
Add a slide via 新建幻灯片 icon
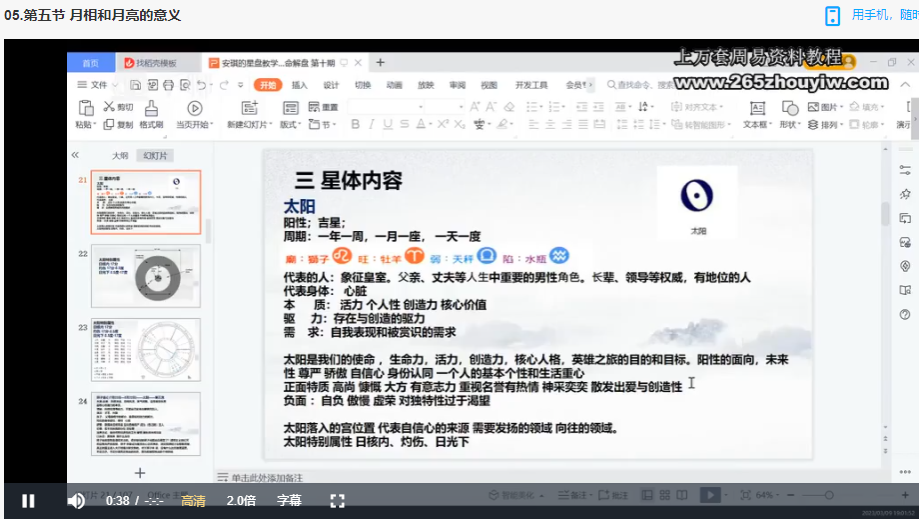[x=249, y=109]
